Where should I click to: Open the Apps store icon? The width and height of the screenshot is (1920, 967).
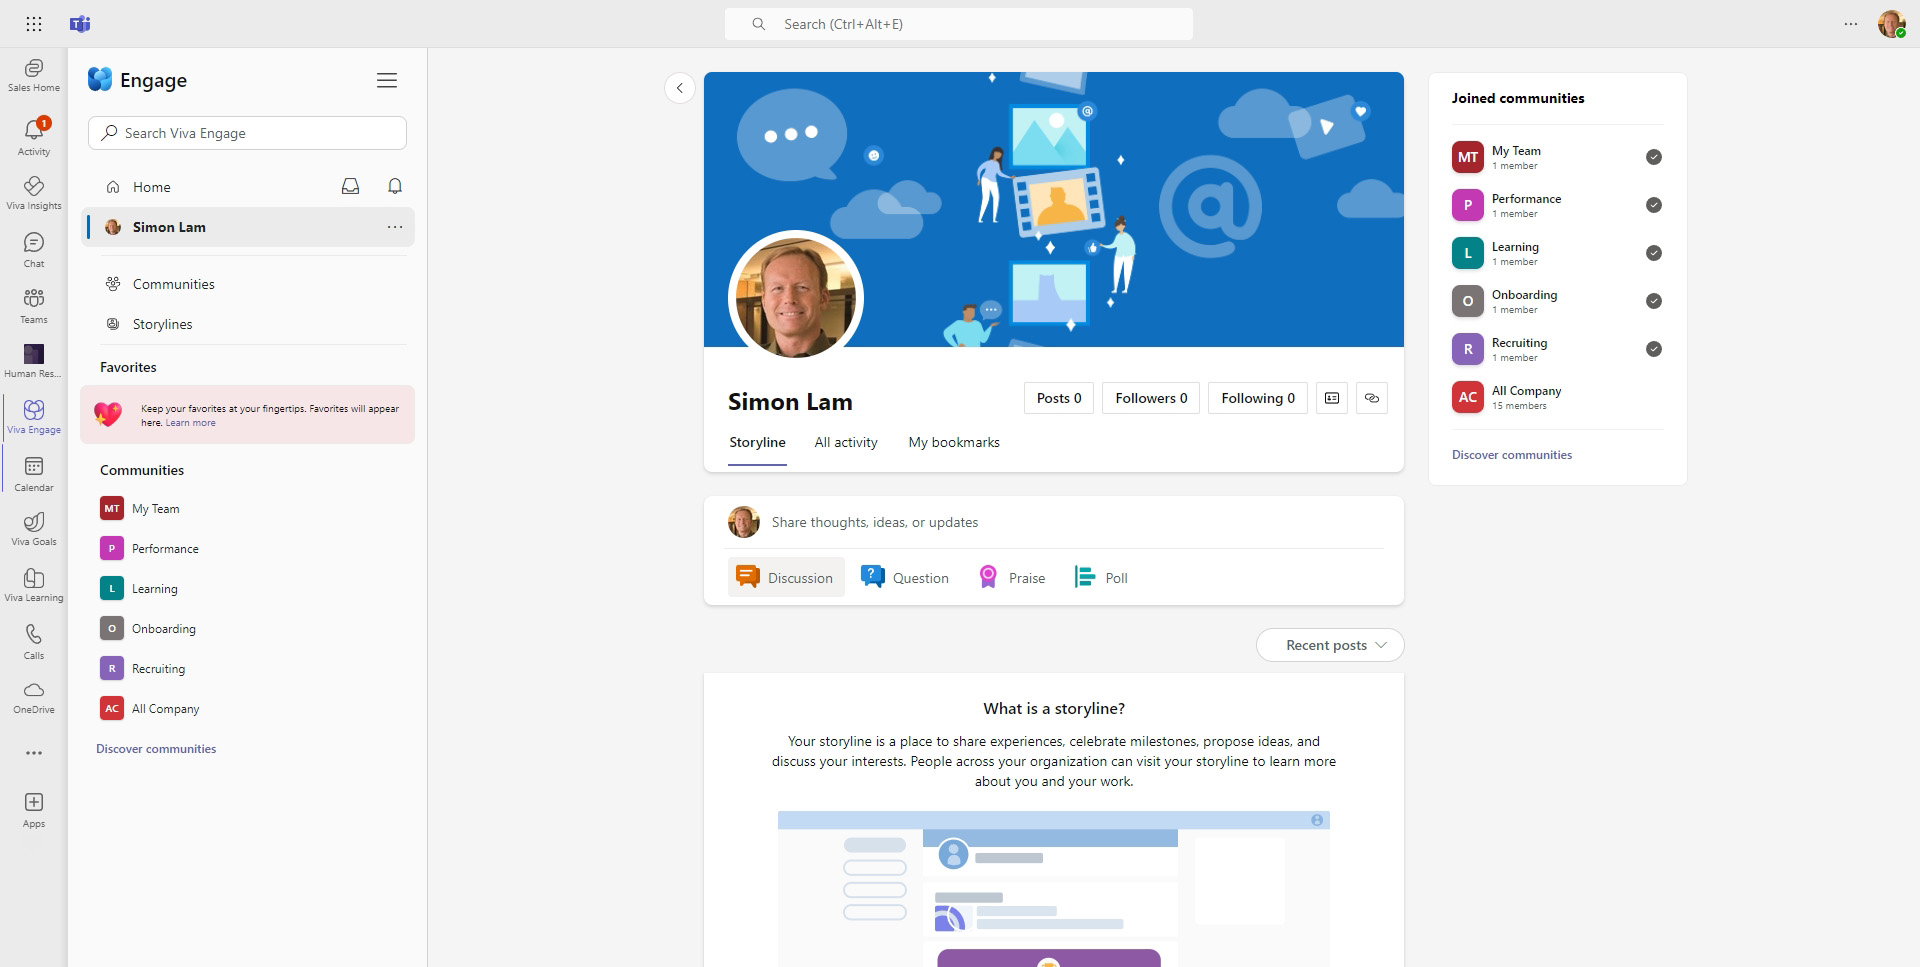tap(34, 810)
